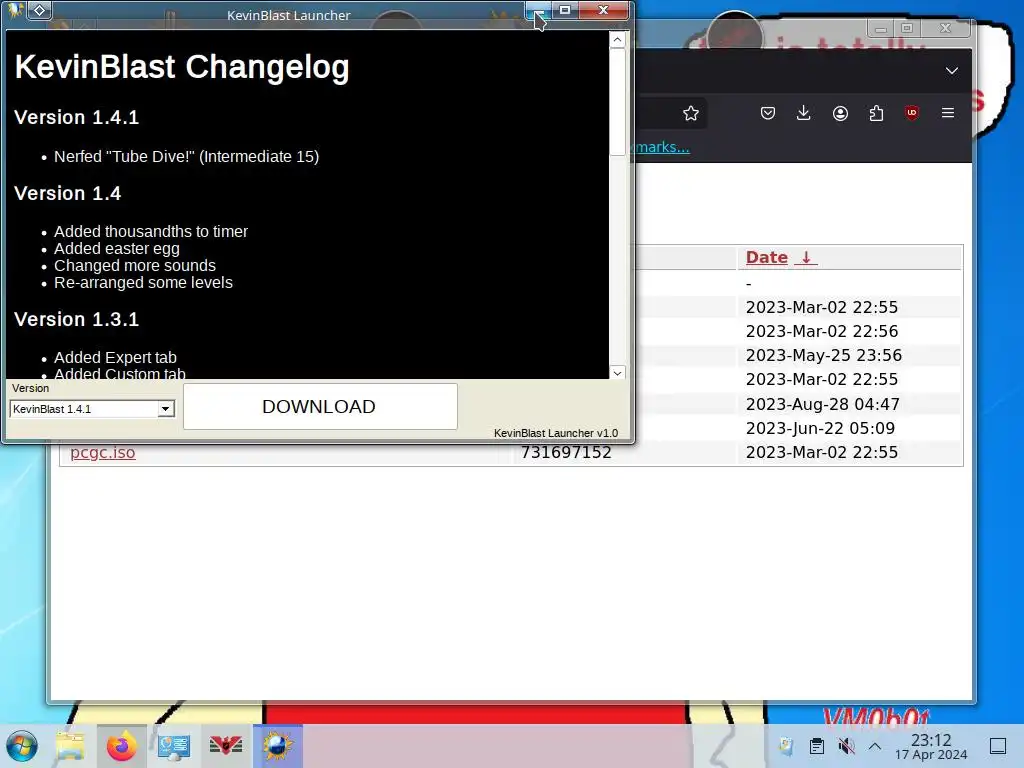
Task: Open the Downloads panel in Firefox
Action: (x=804, y=113)
